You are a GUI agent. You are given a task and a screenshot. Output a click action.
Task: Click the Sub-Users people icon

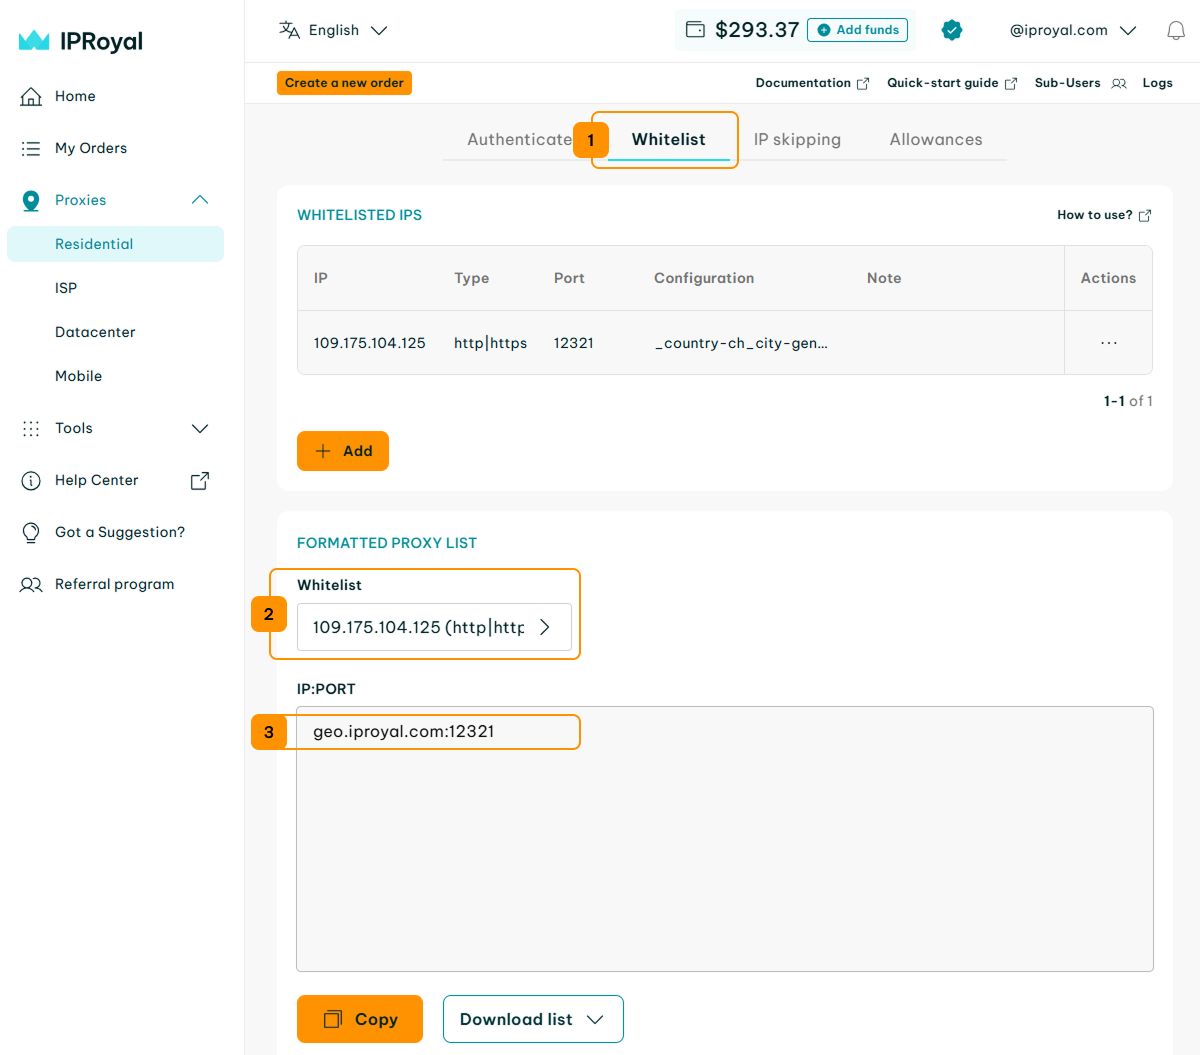1119,83
